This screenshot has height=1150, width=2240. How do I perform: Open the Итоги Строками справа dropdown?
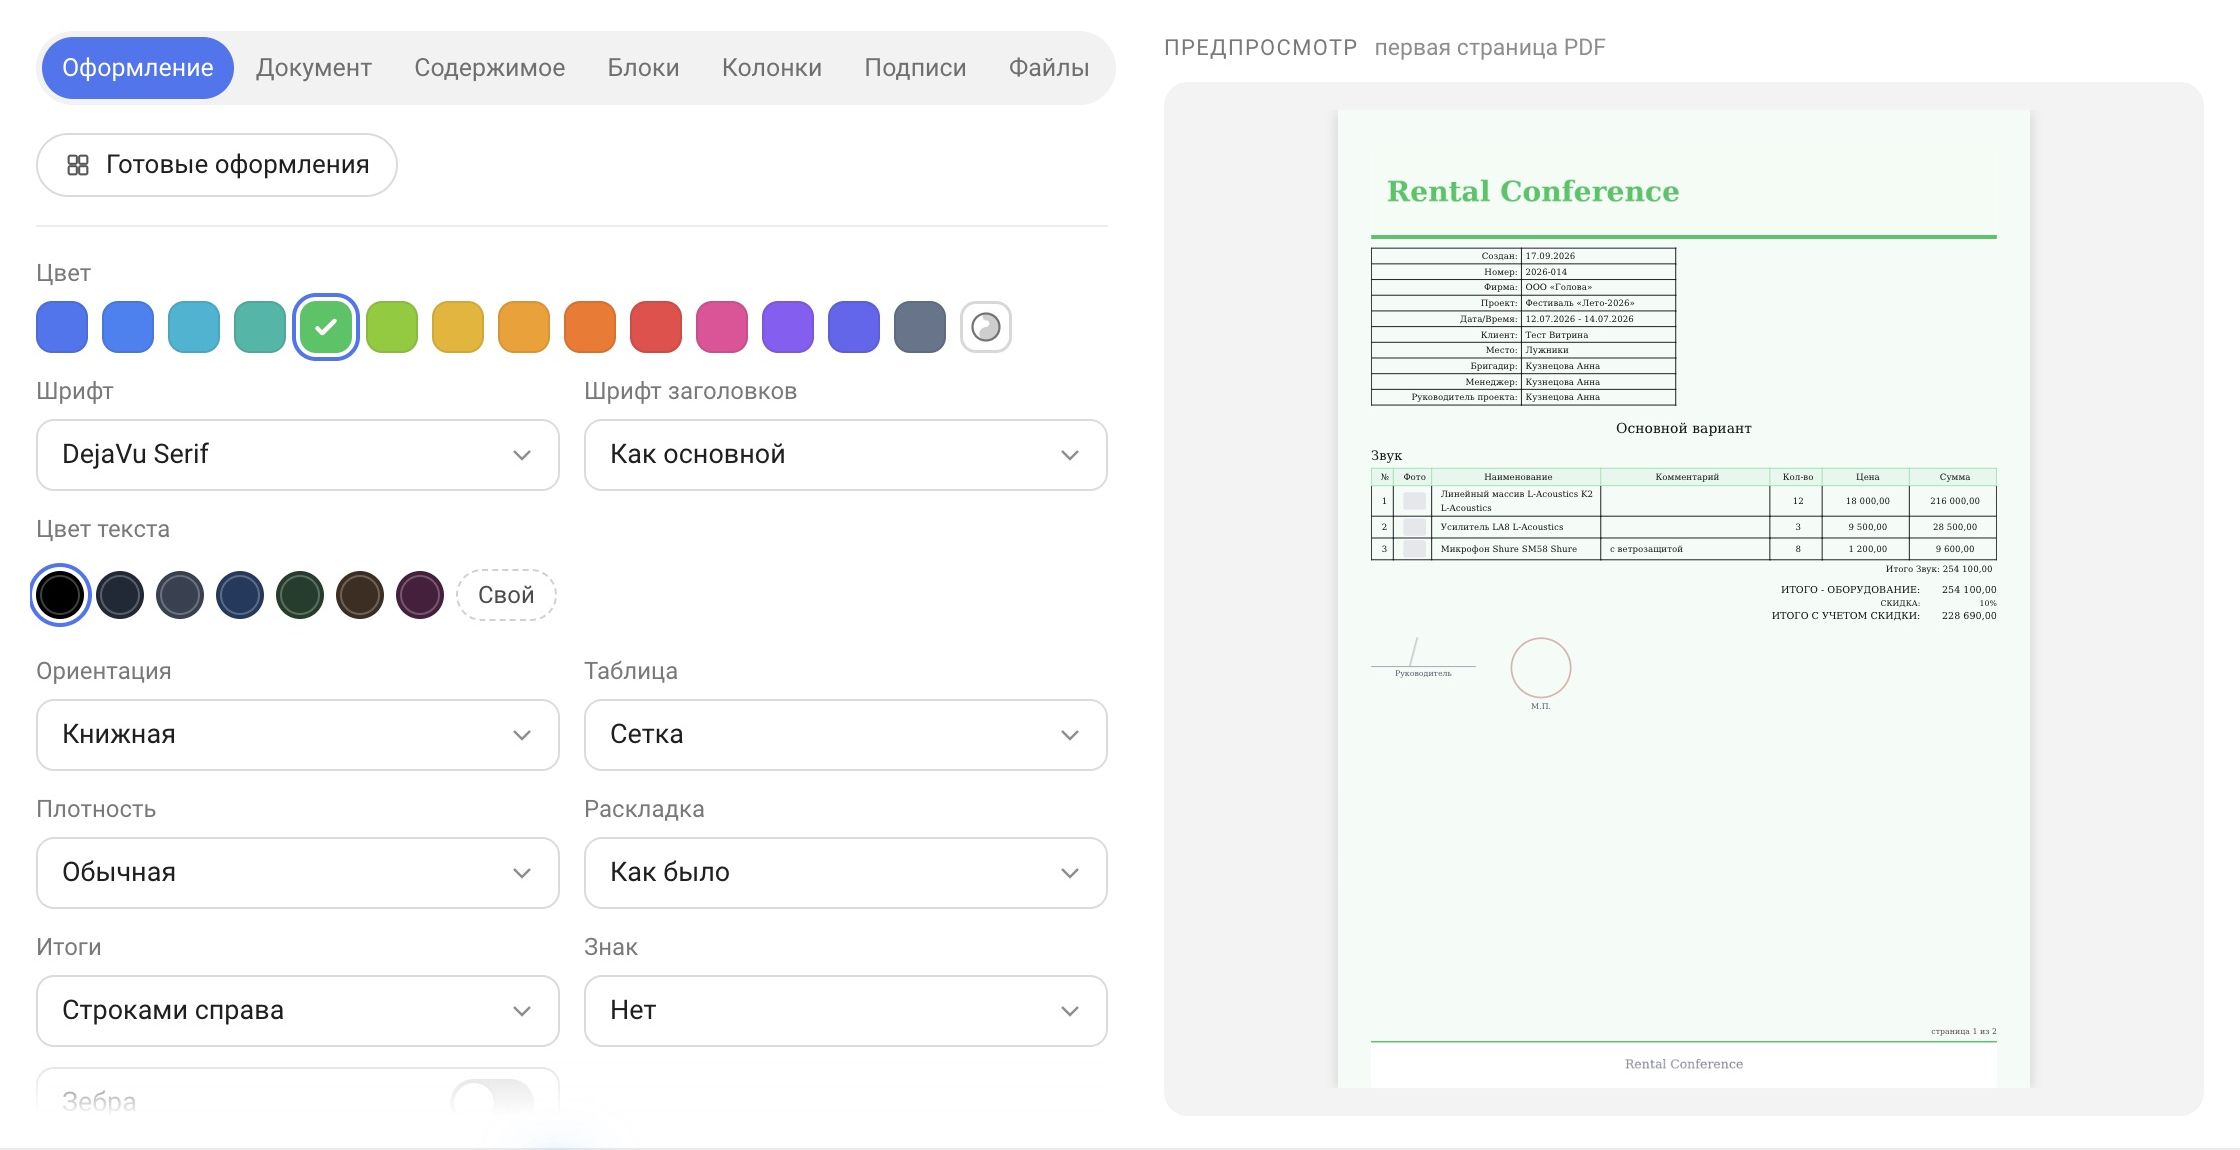[x=298, y=1011]
